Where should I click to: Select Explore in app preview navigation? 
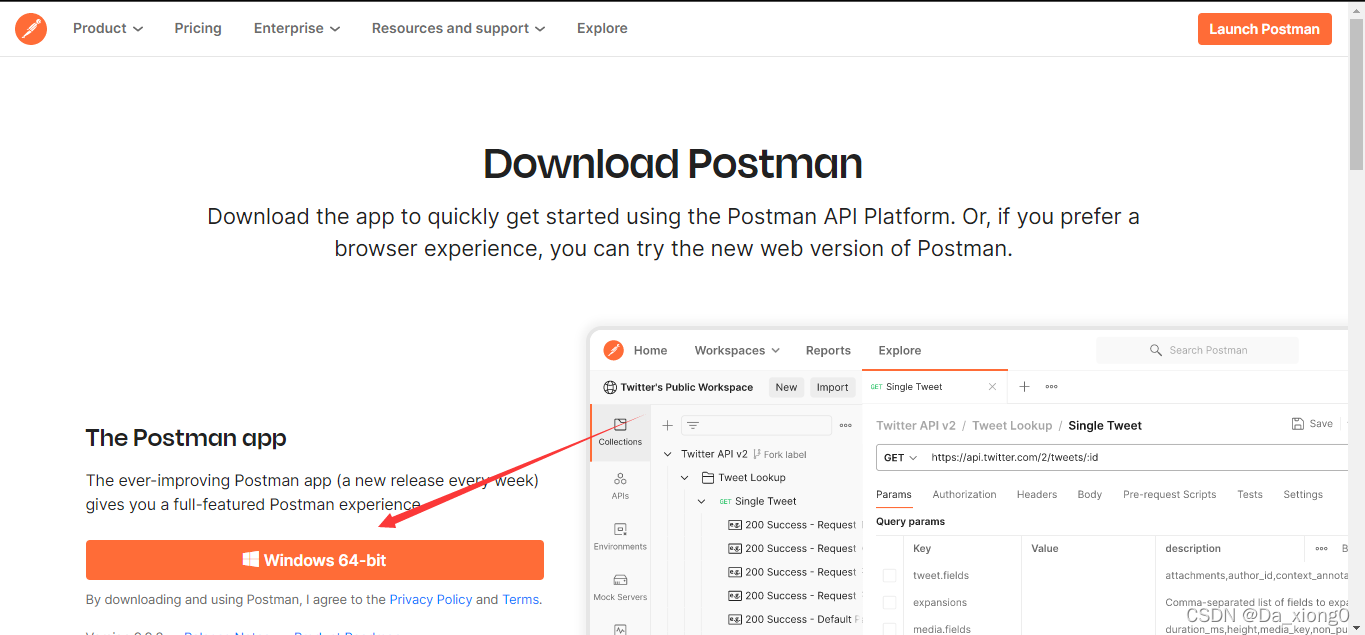[x=900, y=350]
